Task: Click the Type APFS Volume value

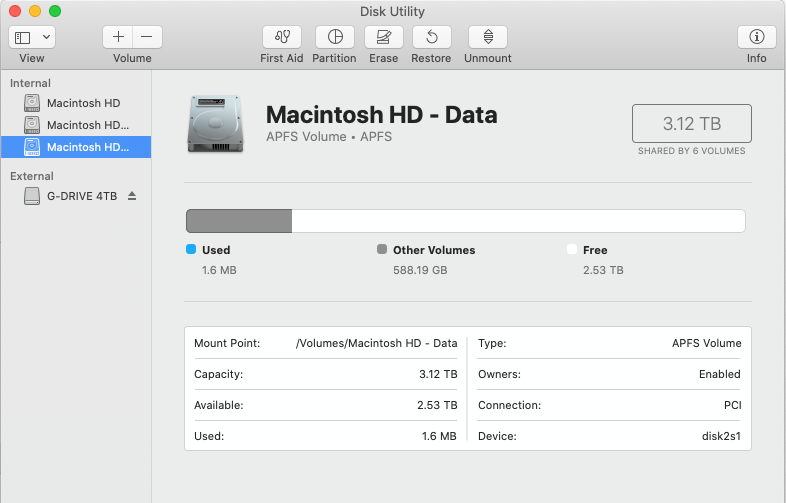Action: 707,343
